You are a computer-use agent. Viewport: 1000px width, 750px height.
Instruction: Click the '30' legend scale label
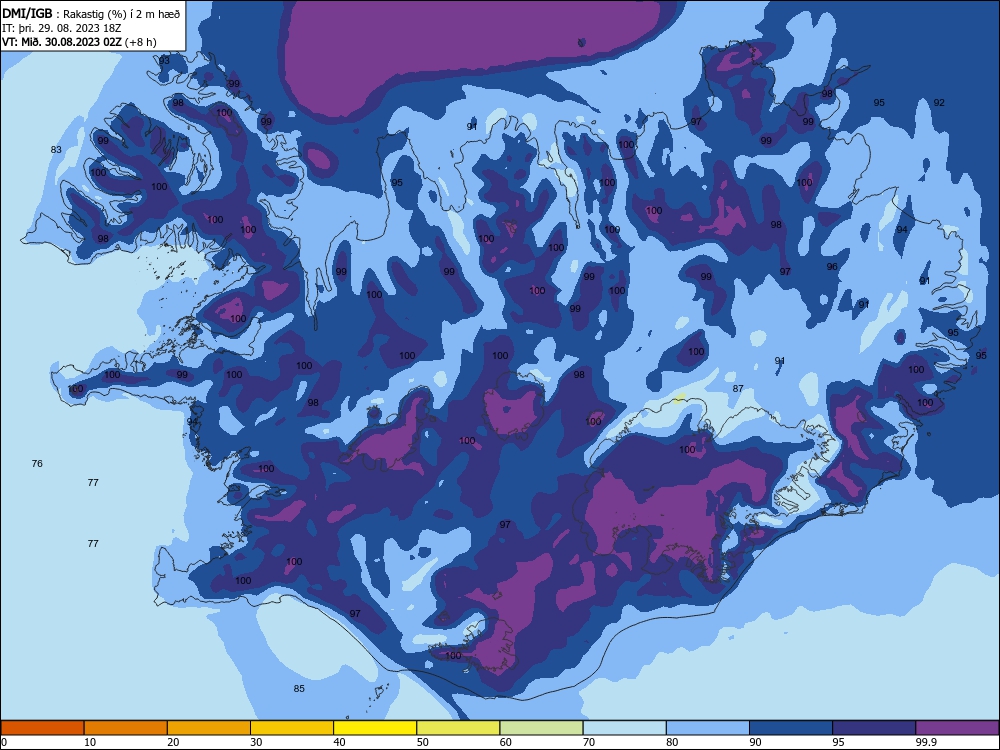pyautogui.click(x=256, y=742)
